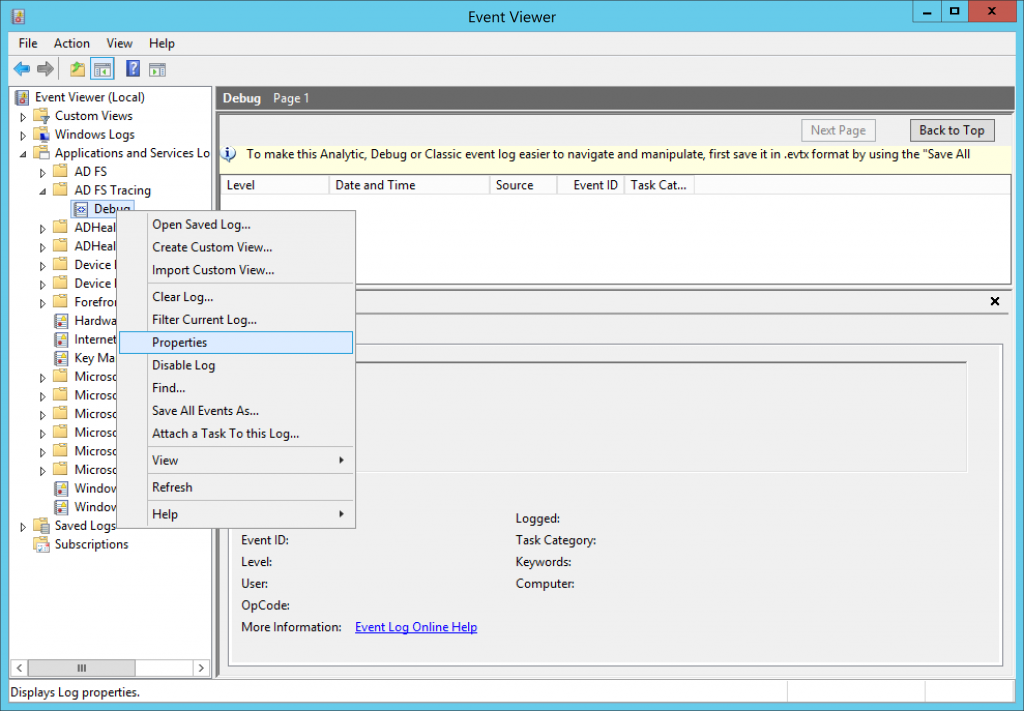The height and width of the screenshot is (711, 1024).
Task: Open a saved log via the toolbar folder icon
Action: (x=76, y=68)
